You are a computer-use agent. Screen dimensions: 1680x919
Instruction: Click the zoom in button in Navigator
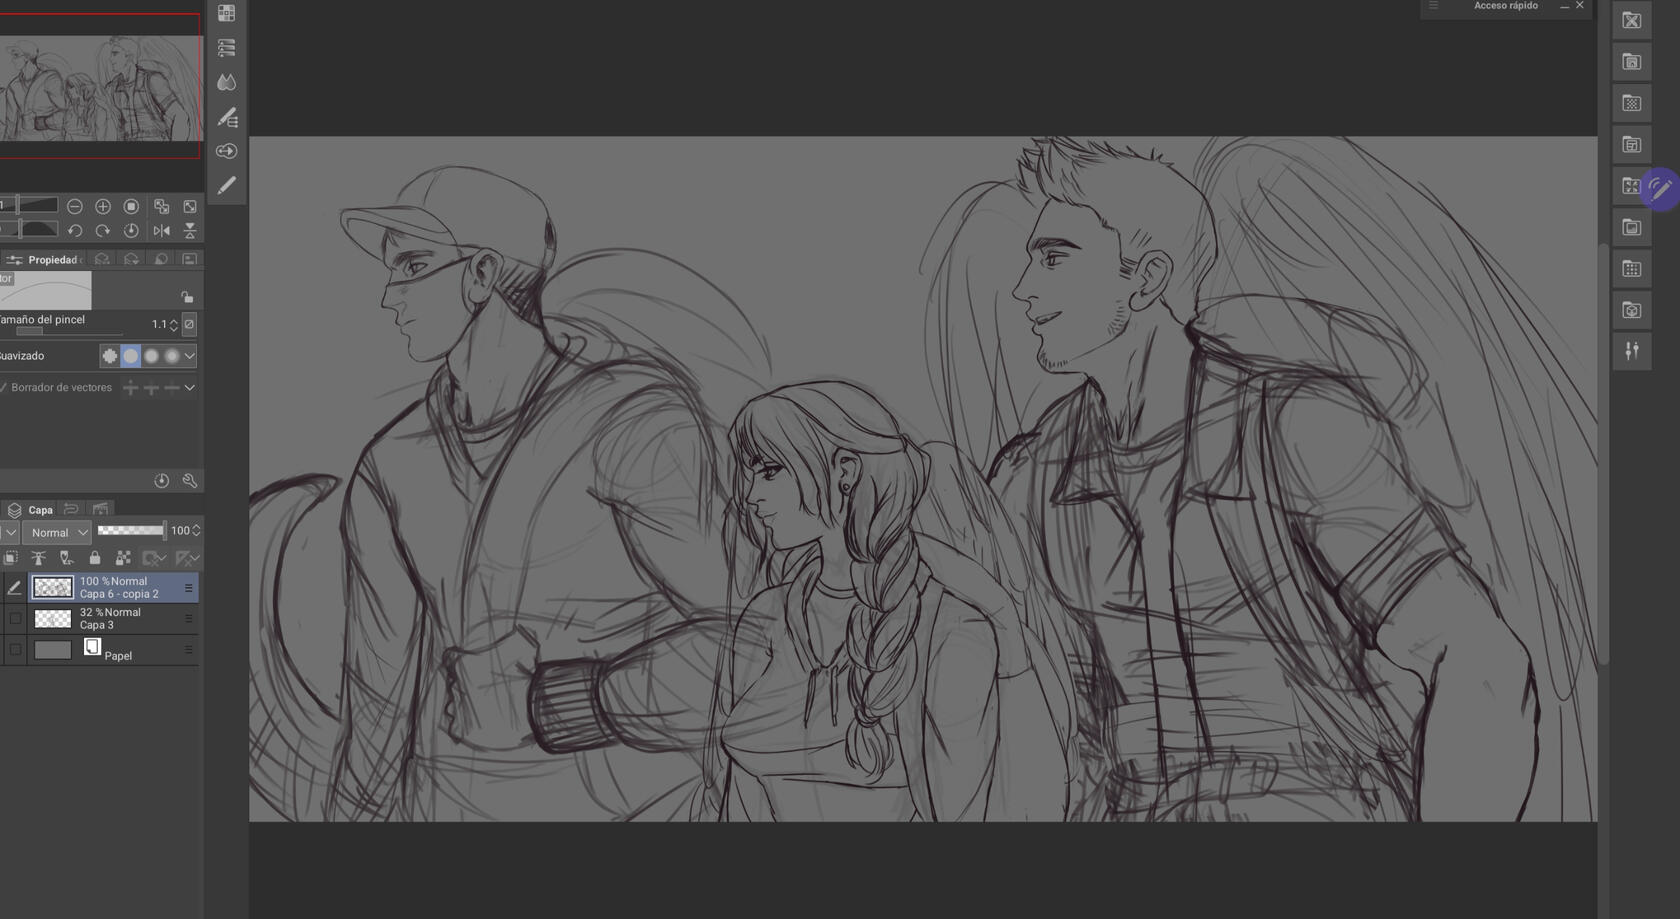(x=103, y=206)
